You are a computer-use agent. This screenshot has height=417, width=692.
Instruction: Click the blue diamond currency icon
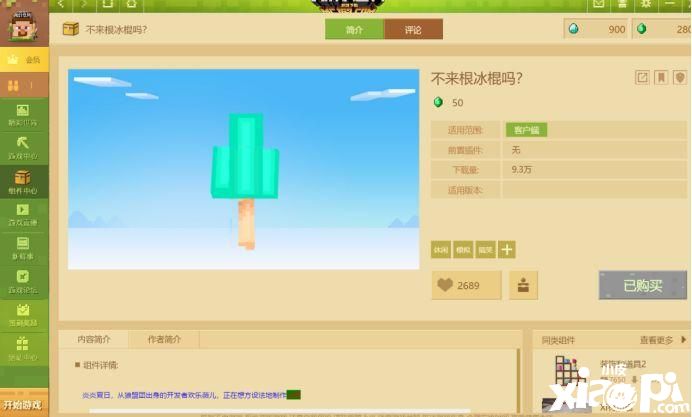click(x=574, y=29)
